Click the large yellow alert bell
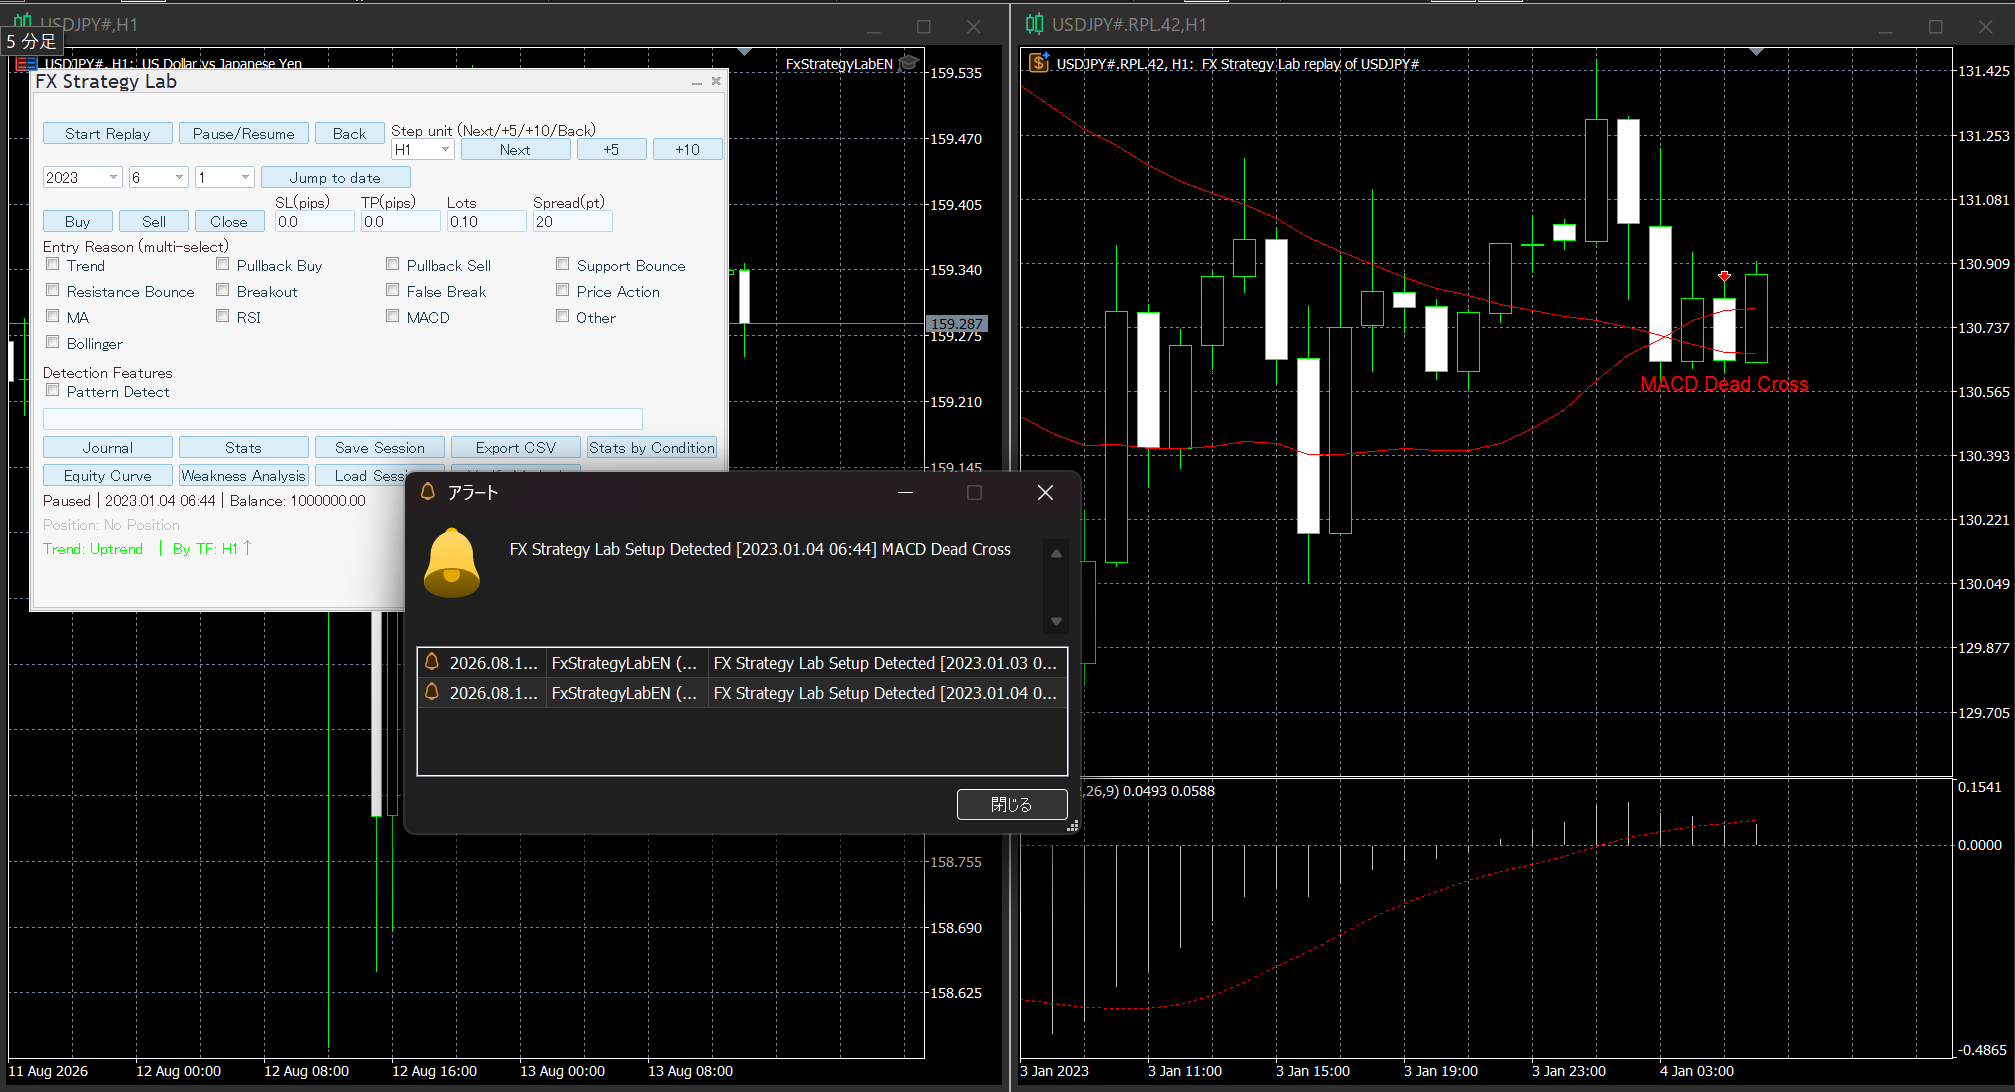 click(x=452, y=562)
